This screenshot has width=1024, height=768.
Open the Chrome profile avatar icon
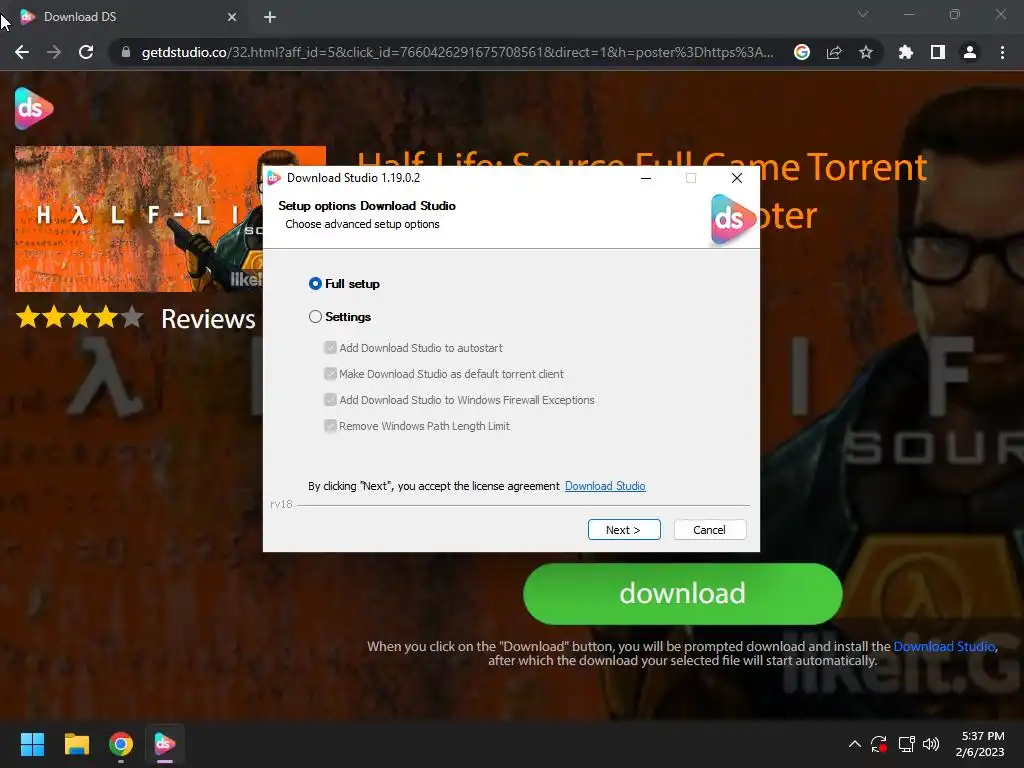point(970,52)
